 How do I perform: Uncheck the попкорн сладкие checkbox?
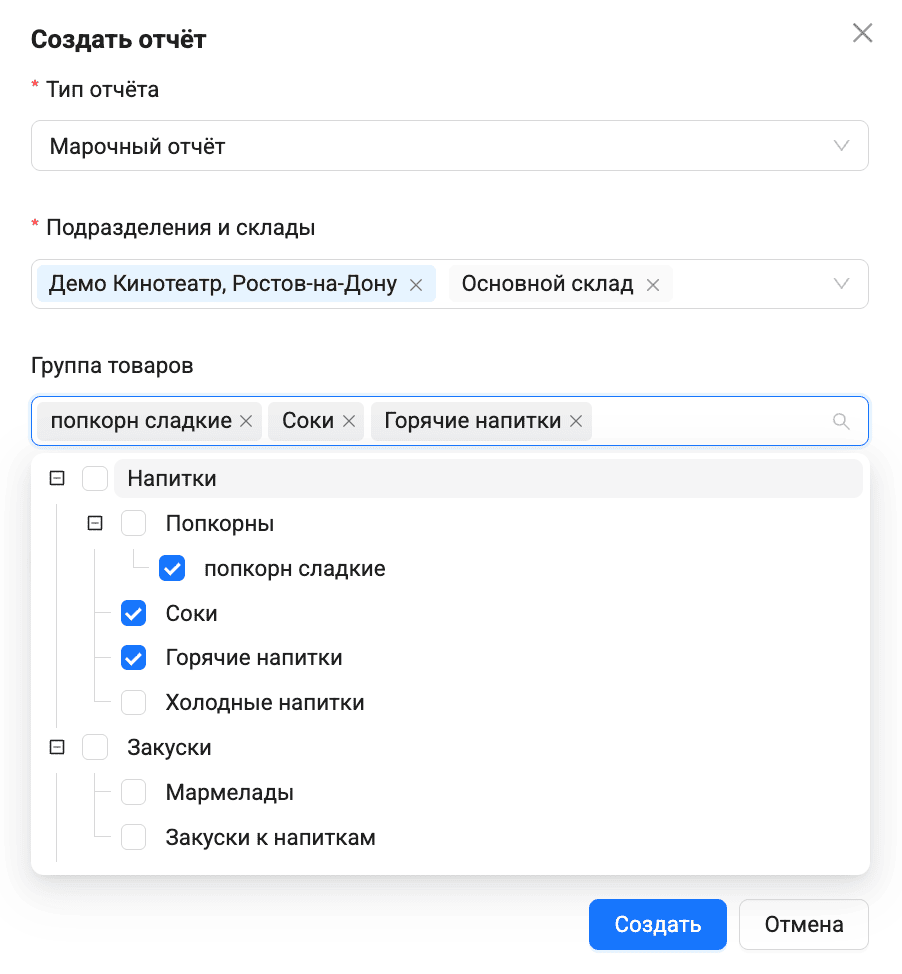tap(172, 569)
